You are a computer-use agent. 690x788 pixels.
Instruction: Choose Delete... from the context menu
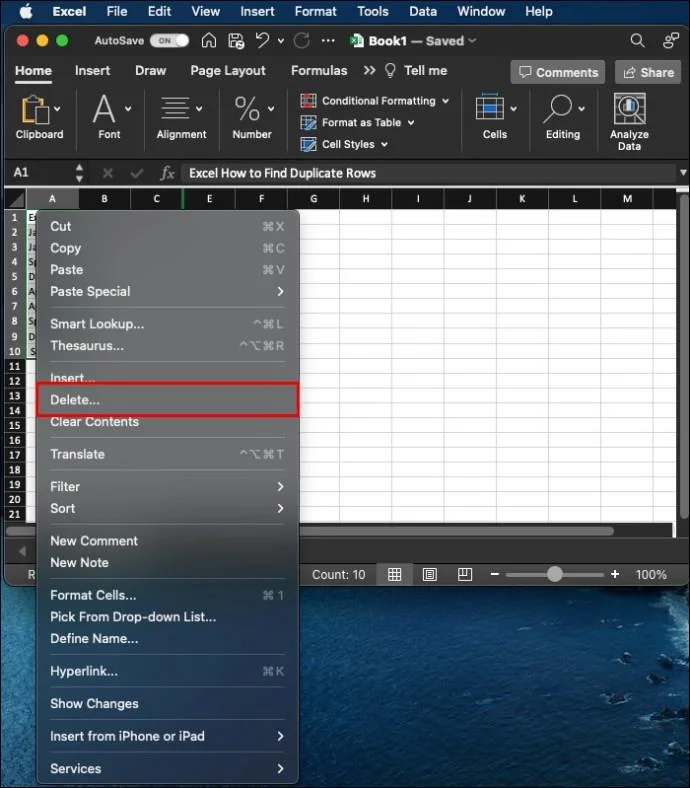(167, 400)
